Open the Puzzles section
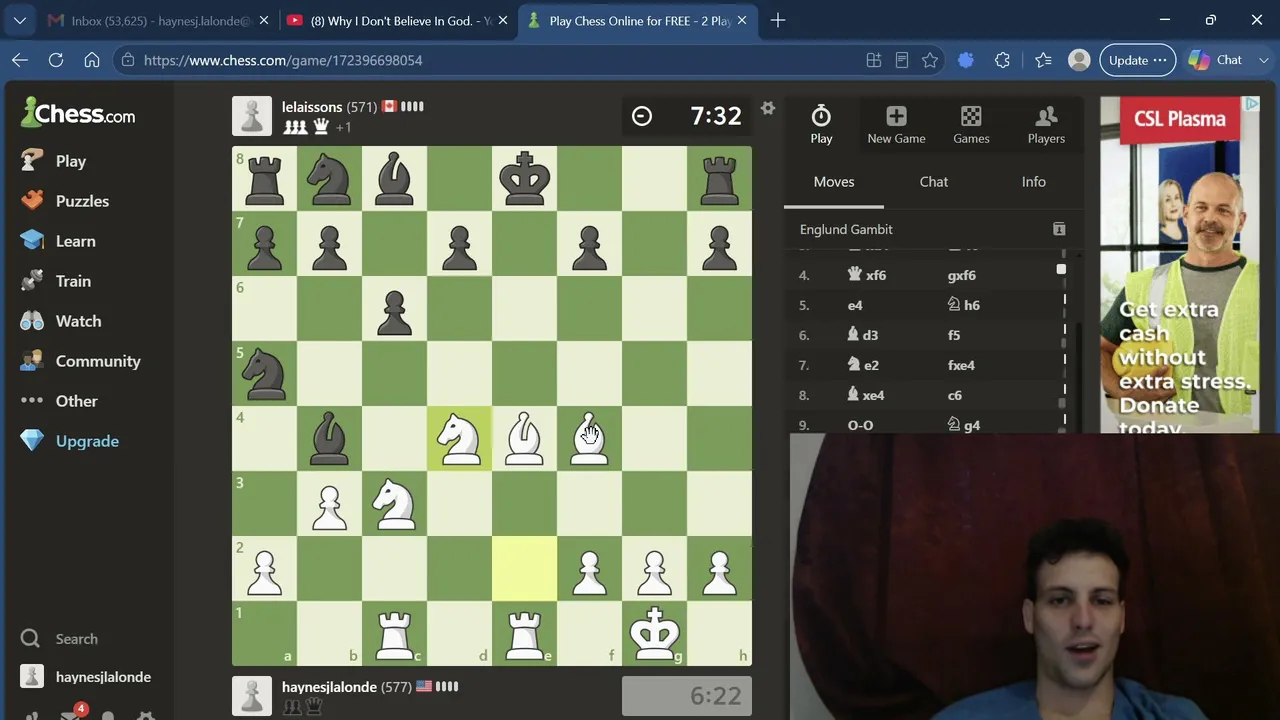Viewport: 1280px width, 720px height. click(66, 201)
